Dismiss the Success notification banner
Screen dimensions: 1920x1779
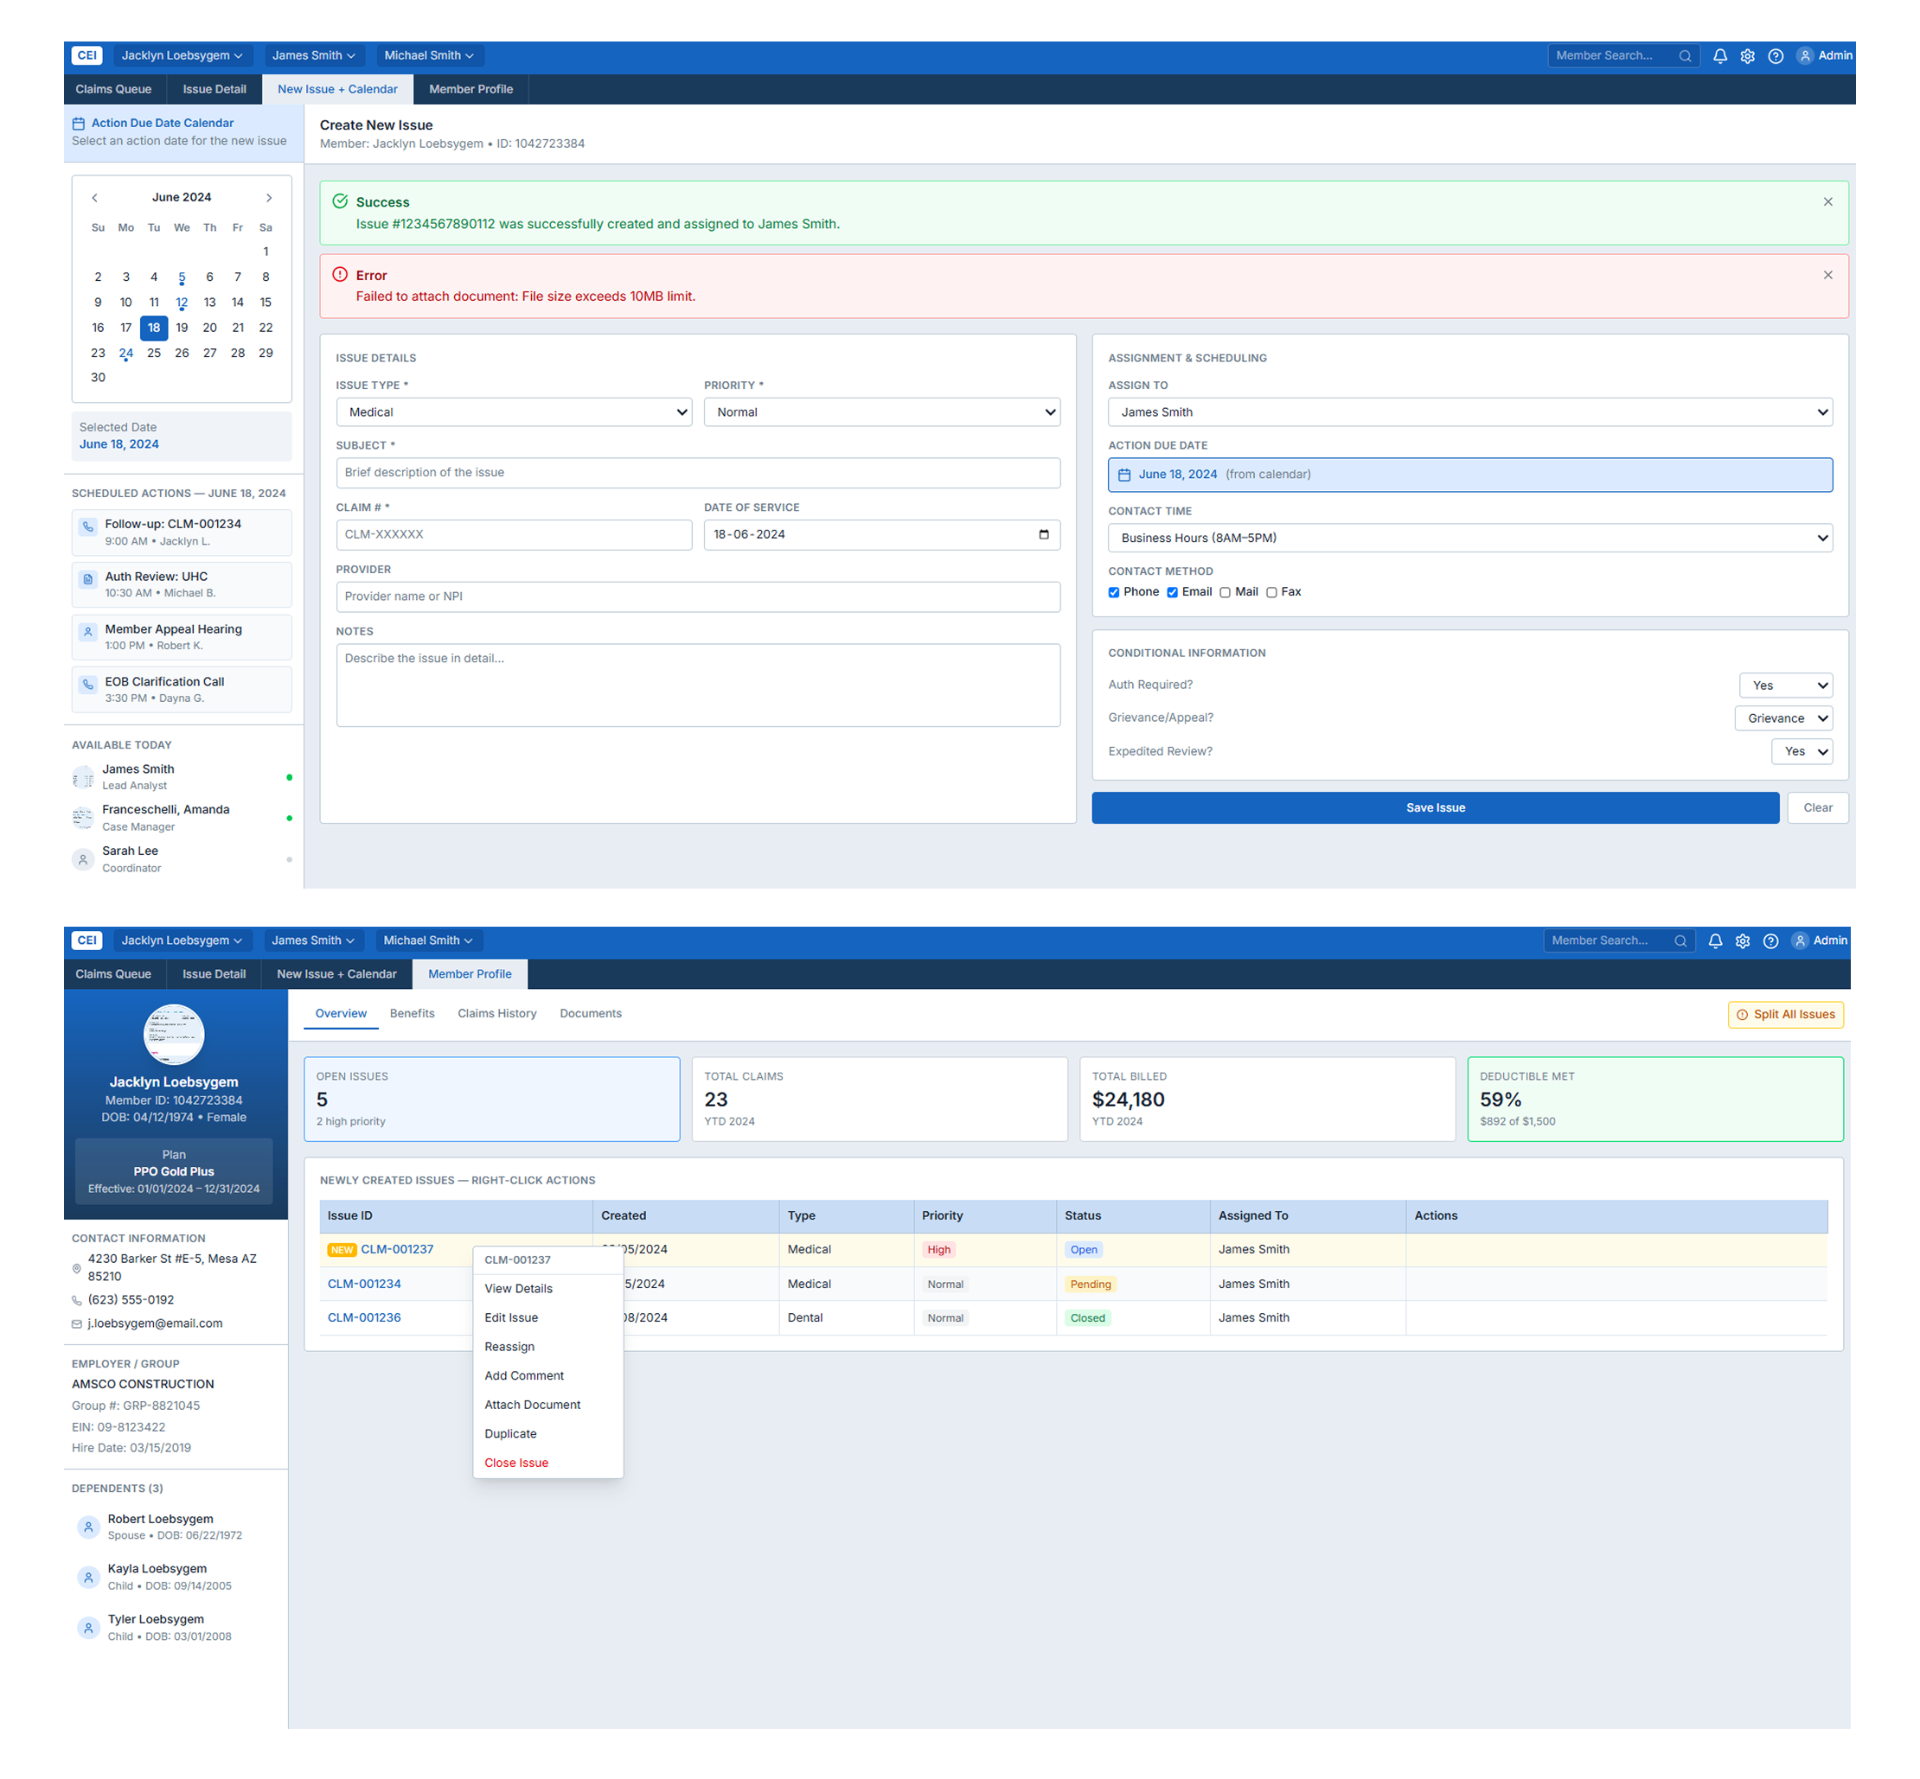1827,202
